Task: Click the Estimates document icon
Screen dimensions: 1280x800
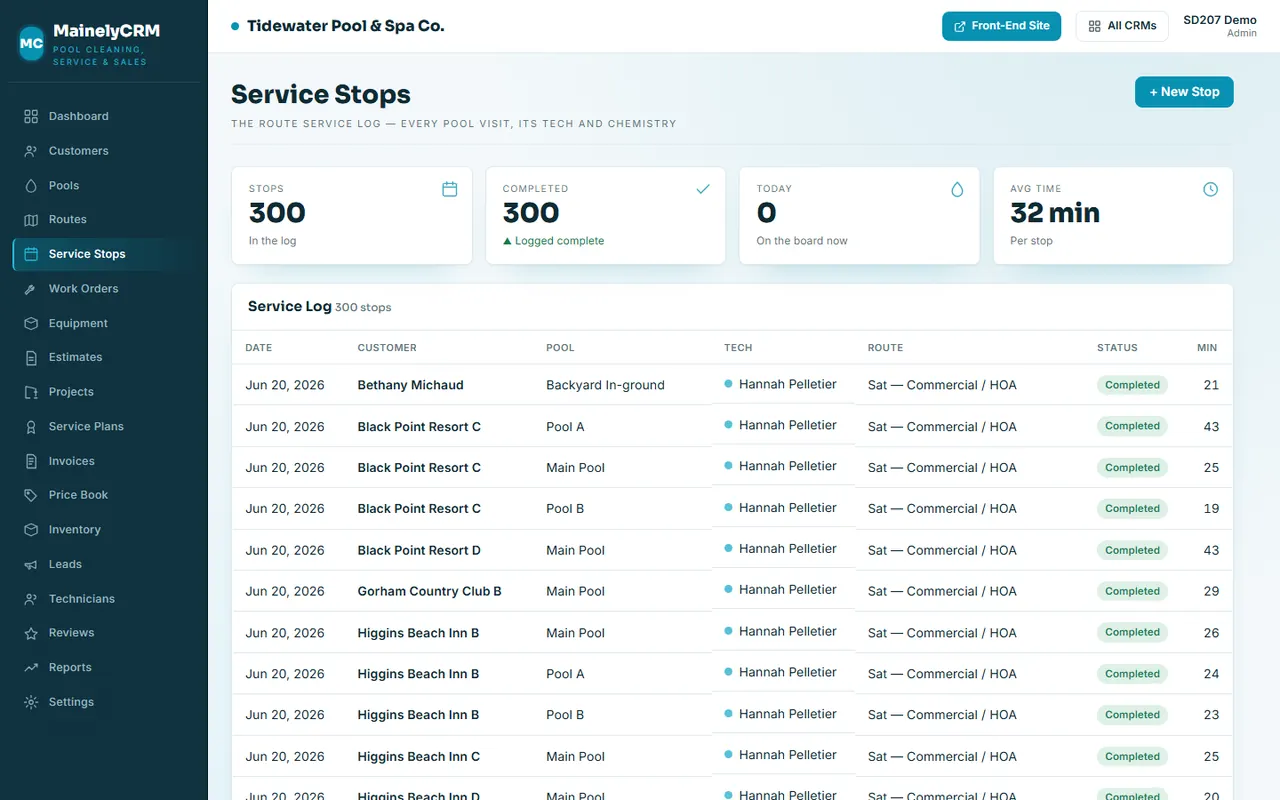Action: (x=31, y=357)
